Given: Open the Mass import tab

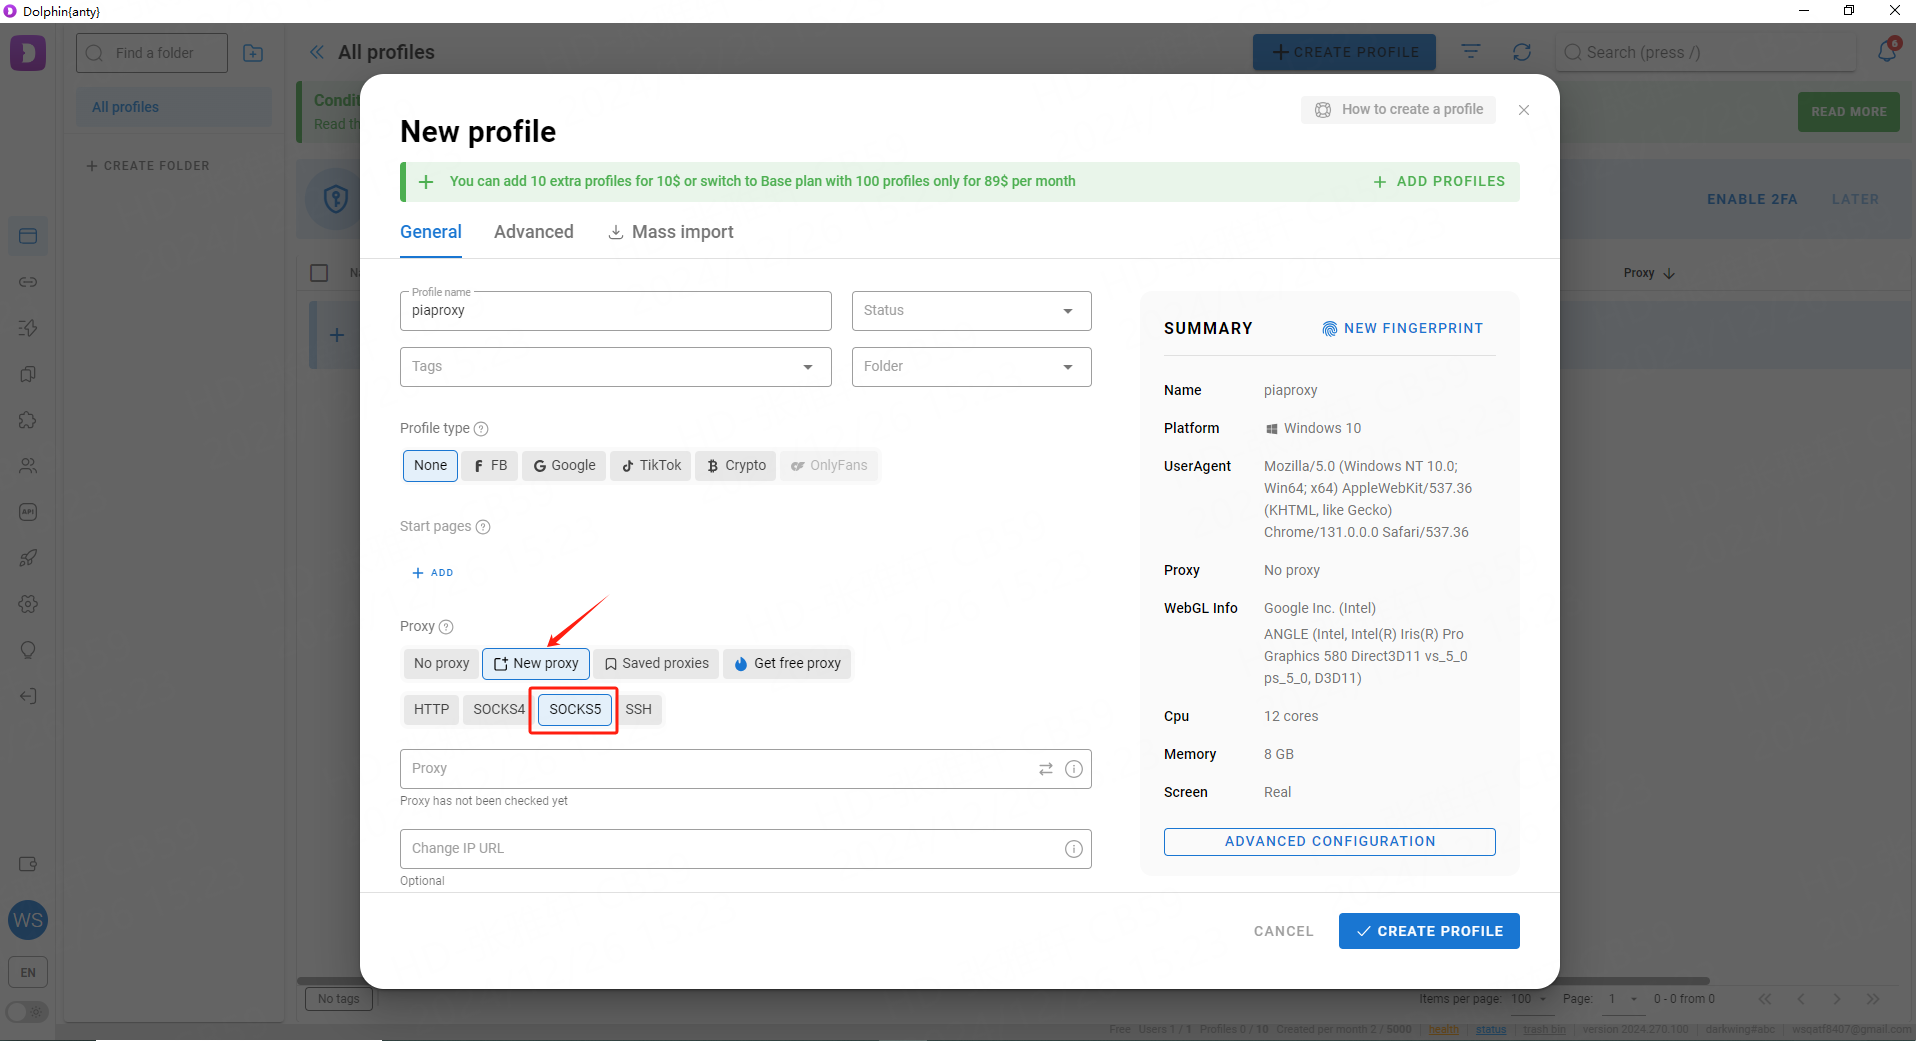Looking at the screenshot, I should 671,232.
